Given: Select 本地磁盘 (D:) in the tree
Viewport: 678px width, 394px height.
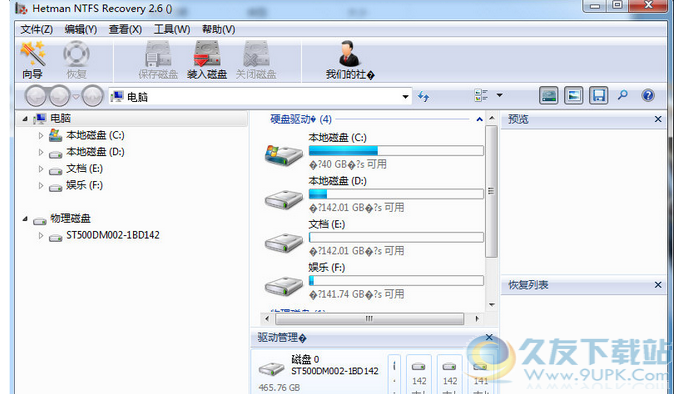Looking at the screenshot, I should 95,152.
